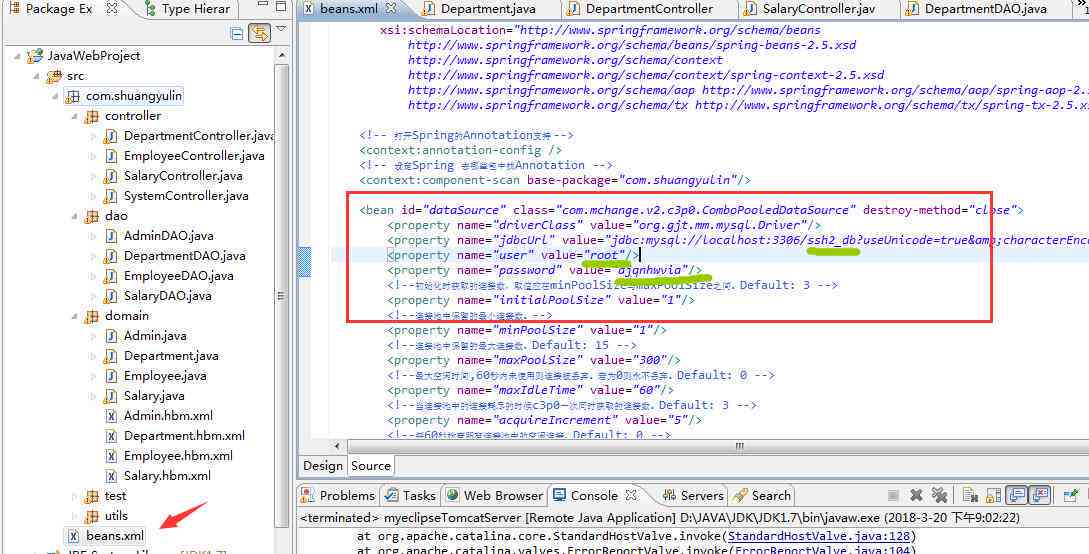Expand the test package
1089x554 pixels.
pyautogui.click(x=74, y=496)
